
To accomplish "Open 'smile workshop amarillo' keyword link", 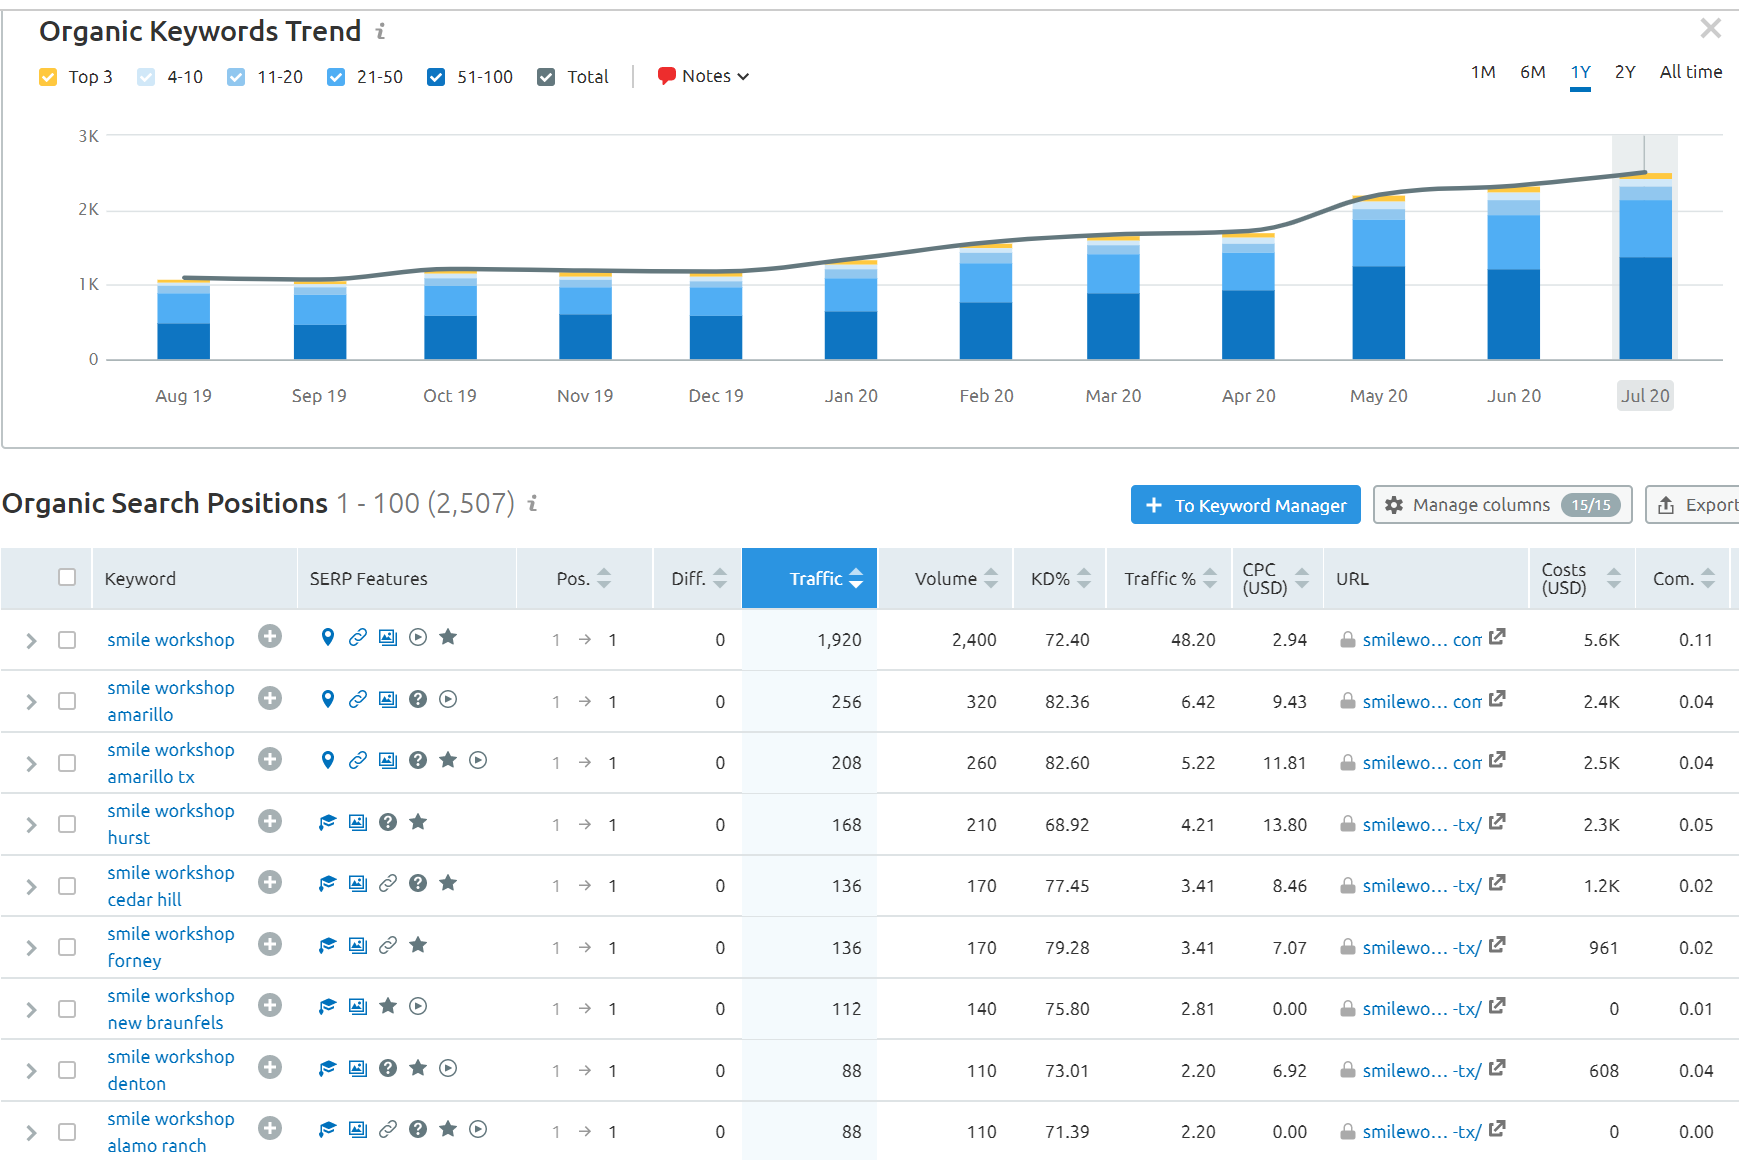I will (x=171, y=701).
